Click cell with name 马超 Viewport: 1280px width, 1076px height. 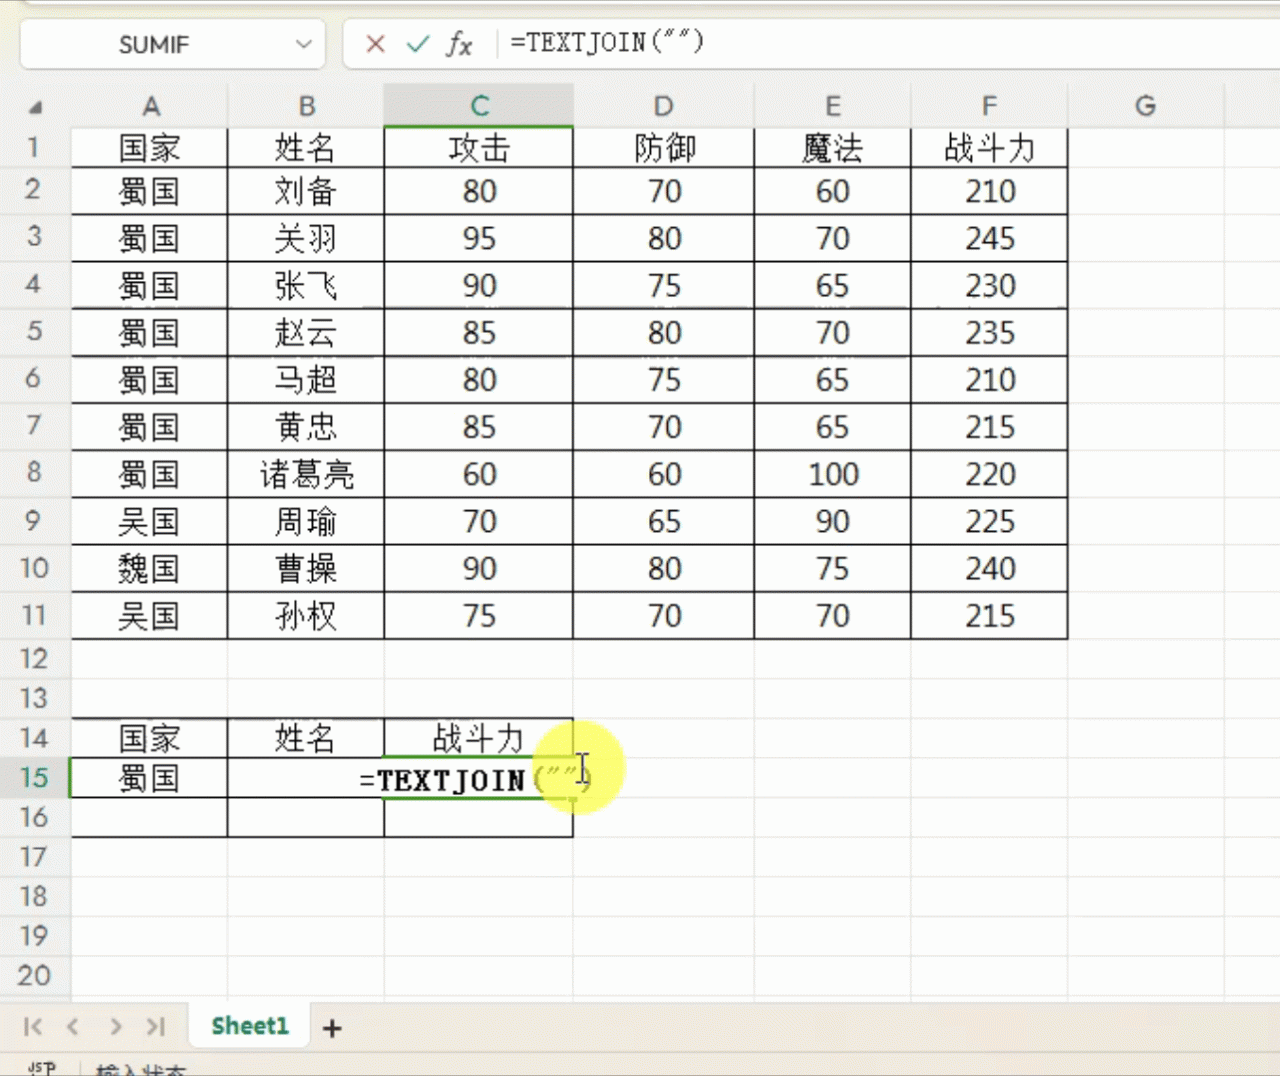click(x=306, y=380)
